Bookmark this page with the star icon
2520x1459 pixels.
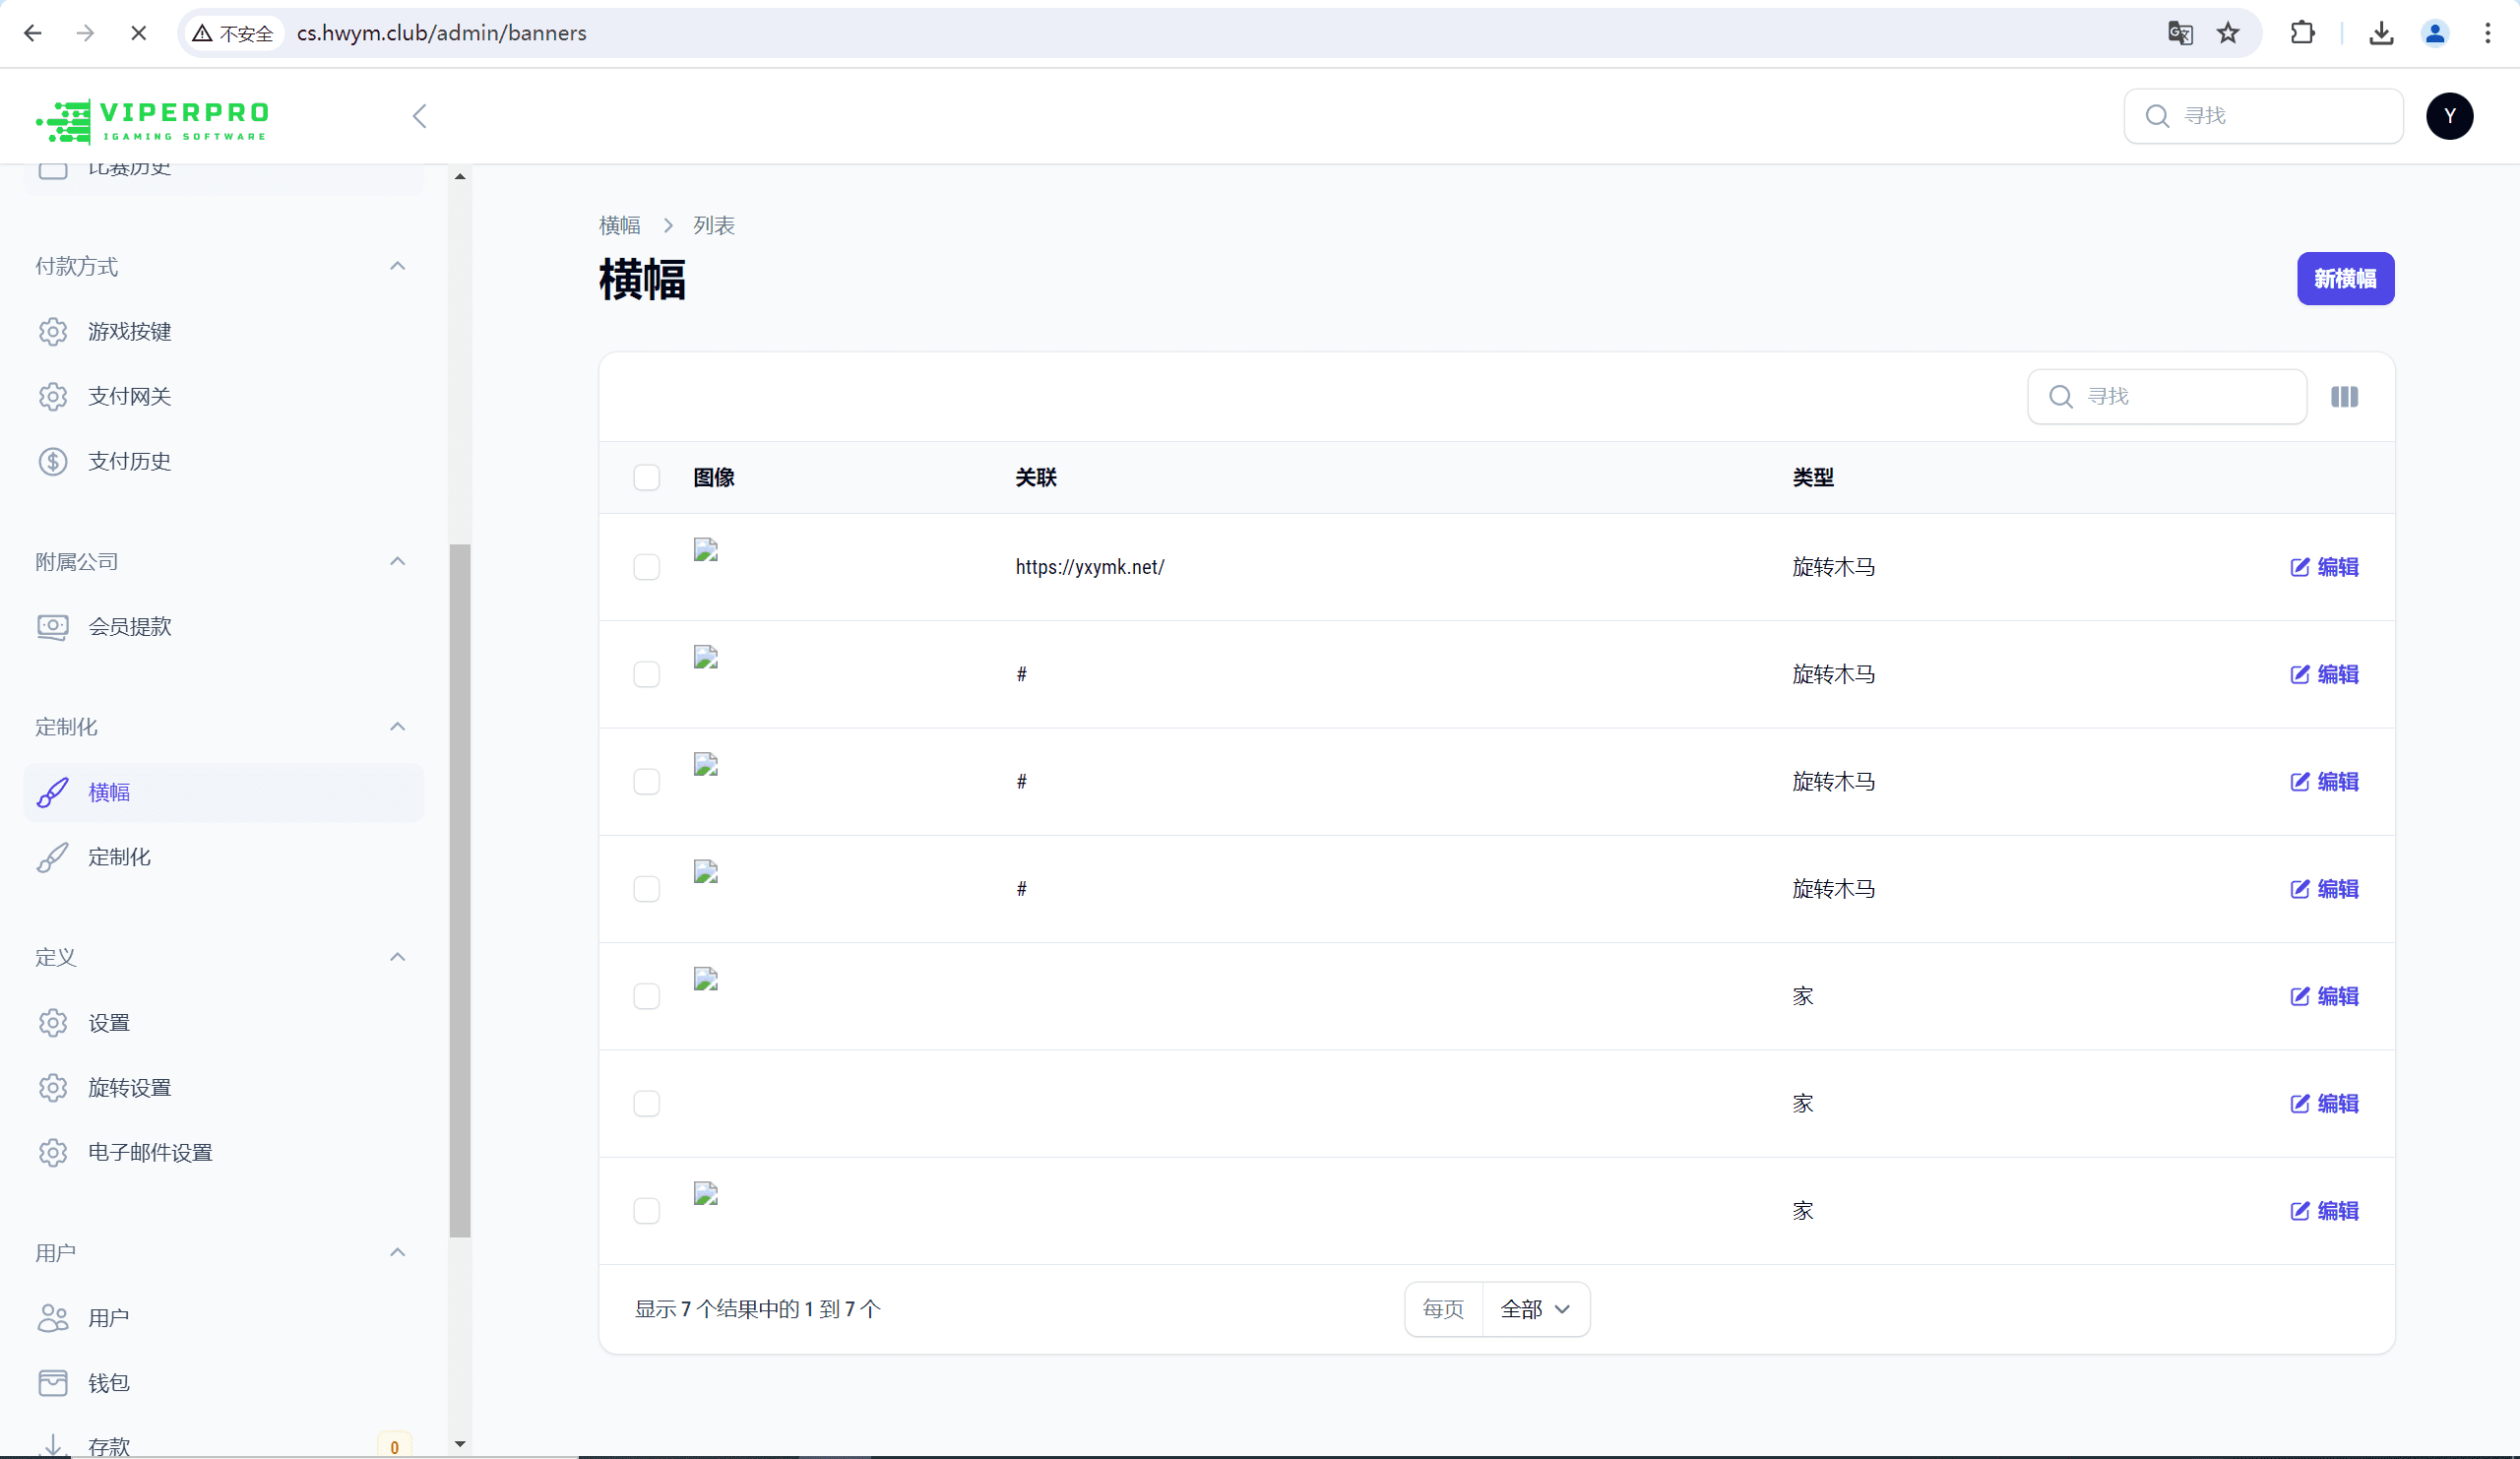pyautogui.click(x=2228, y=33)
